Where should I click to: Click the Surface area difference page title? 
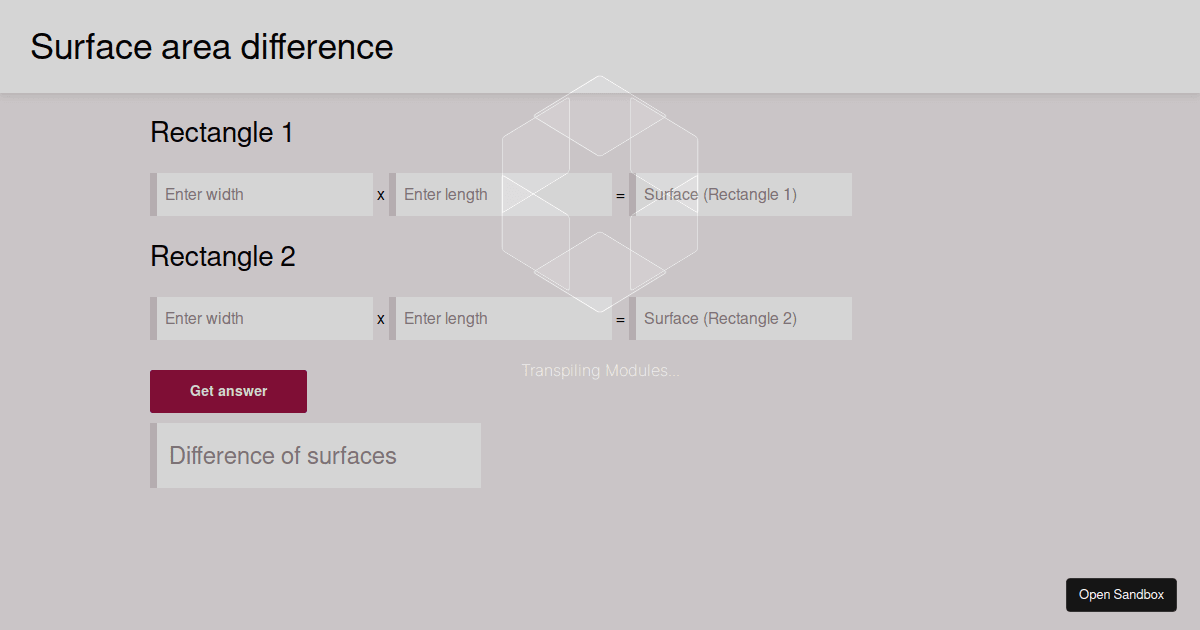click(211, 46)
